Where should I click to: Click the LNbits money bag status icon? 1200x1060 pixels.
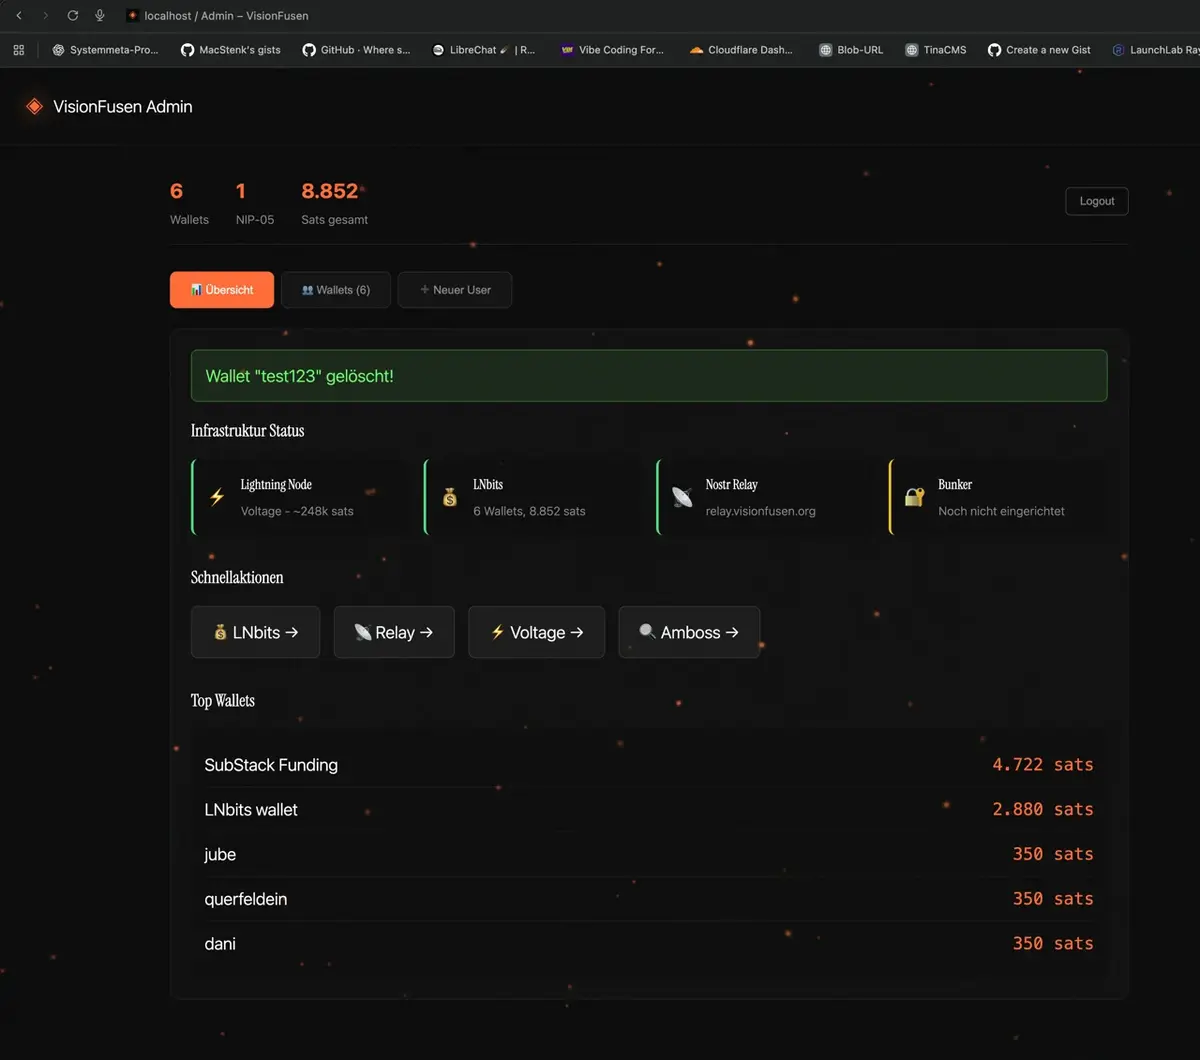tap(450, 497)
